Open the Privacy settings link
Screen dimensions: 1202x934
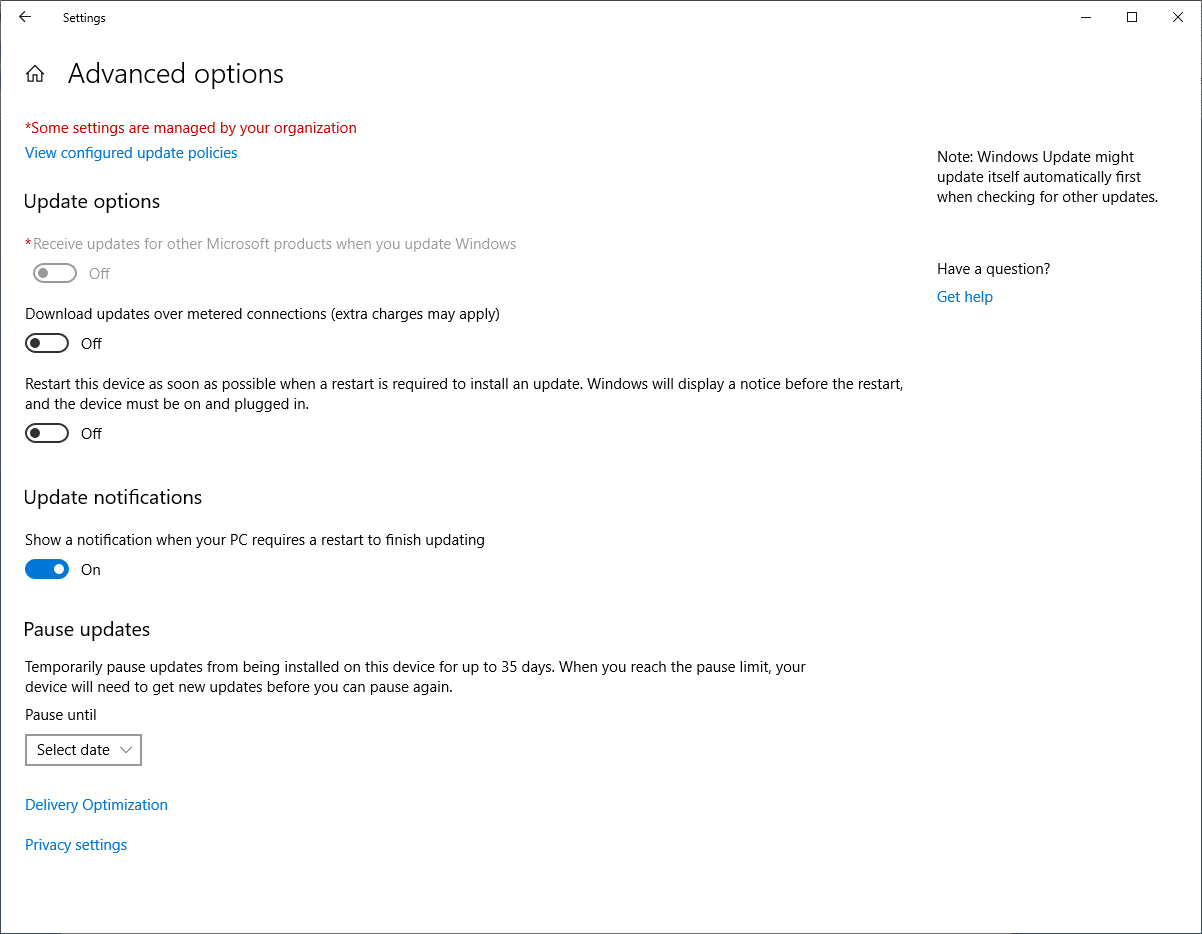pyautogui.click(x=76, y=845)
